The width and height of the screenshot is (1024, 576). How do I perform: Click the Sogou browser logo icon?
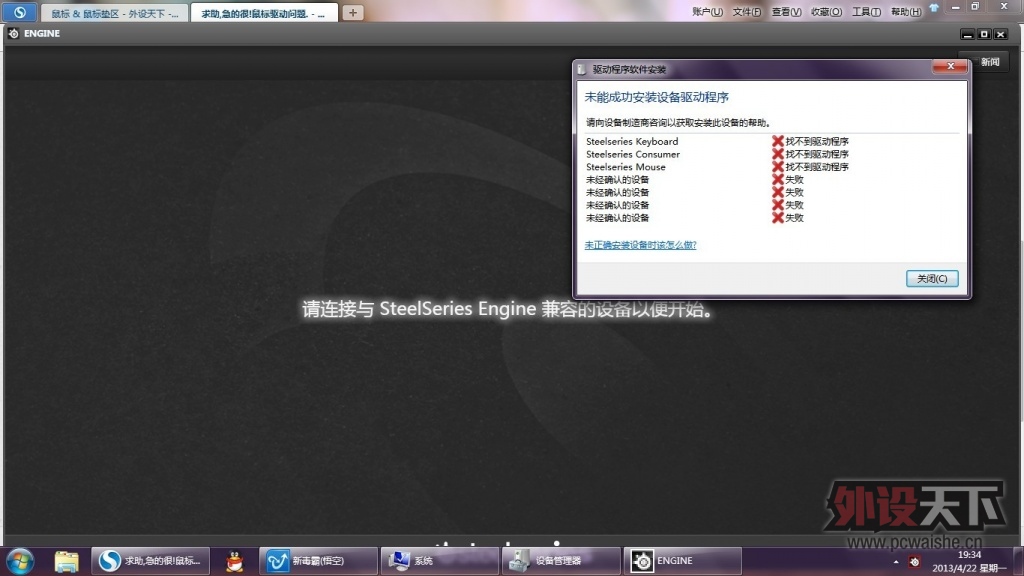20,12
